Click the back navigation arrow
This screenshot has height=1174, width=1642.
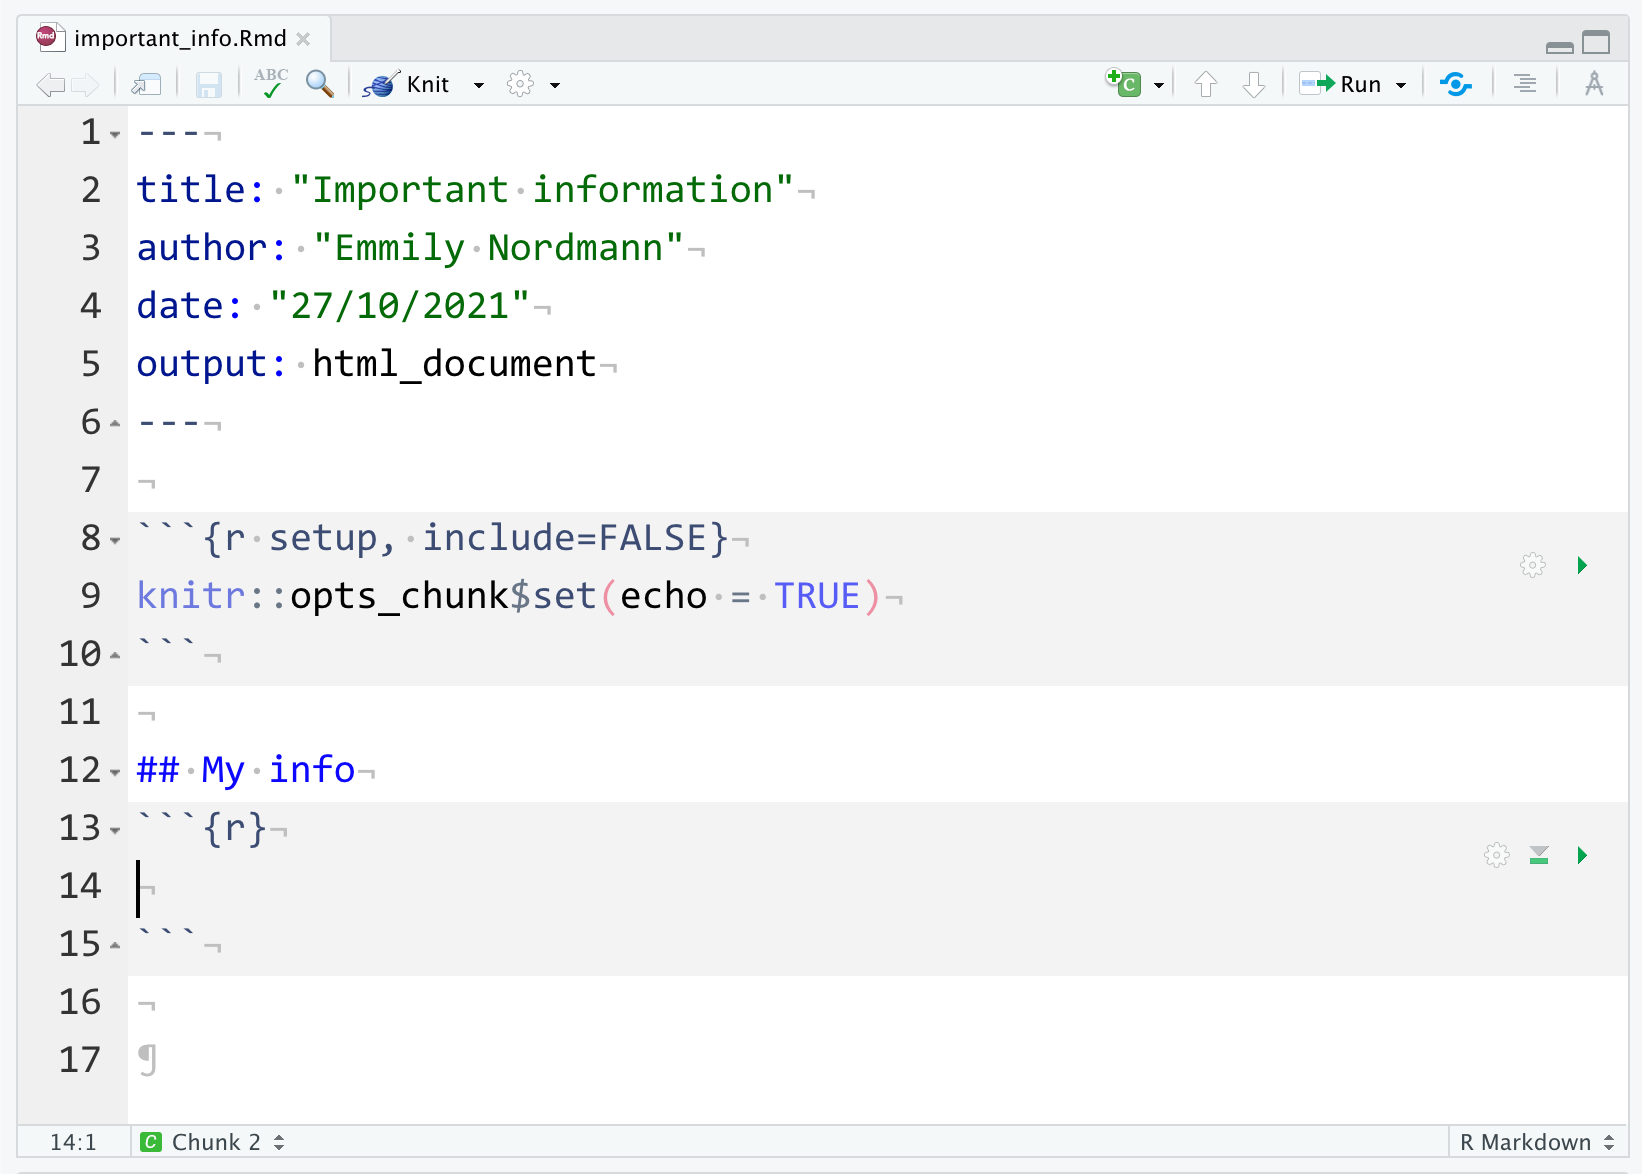click(x=50, y=85)
